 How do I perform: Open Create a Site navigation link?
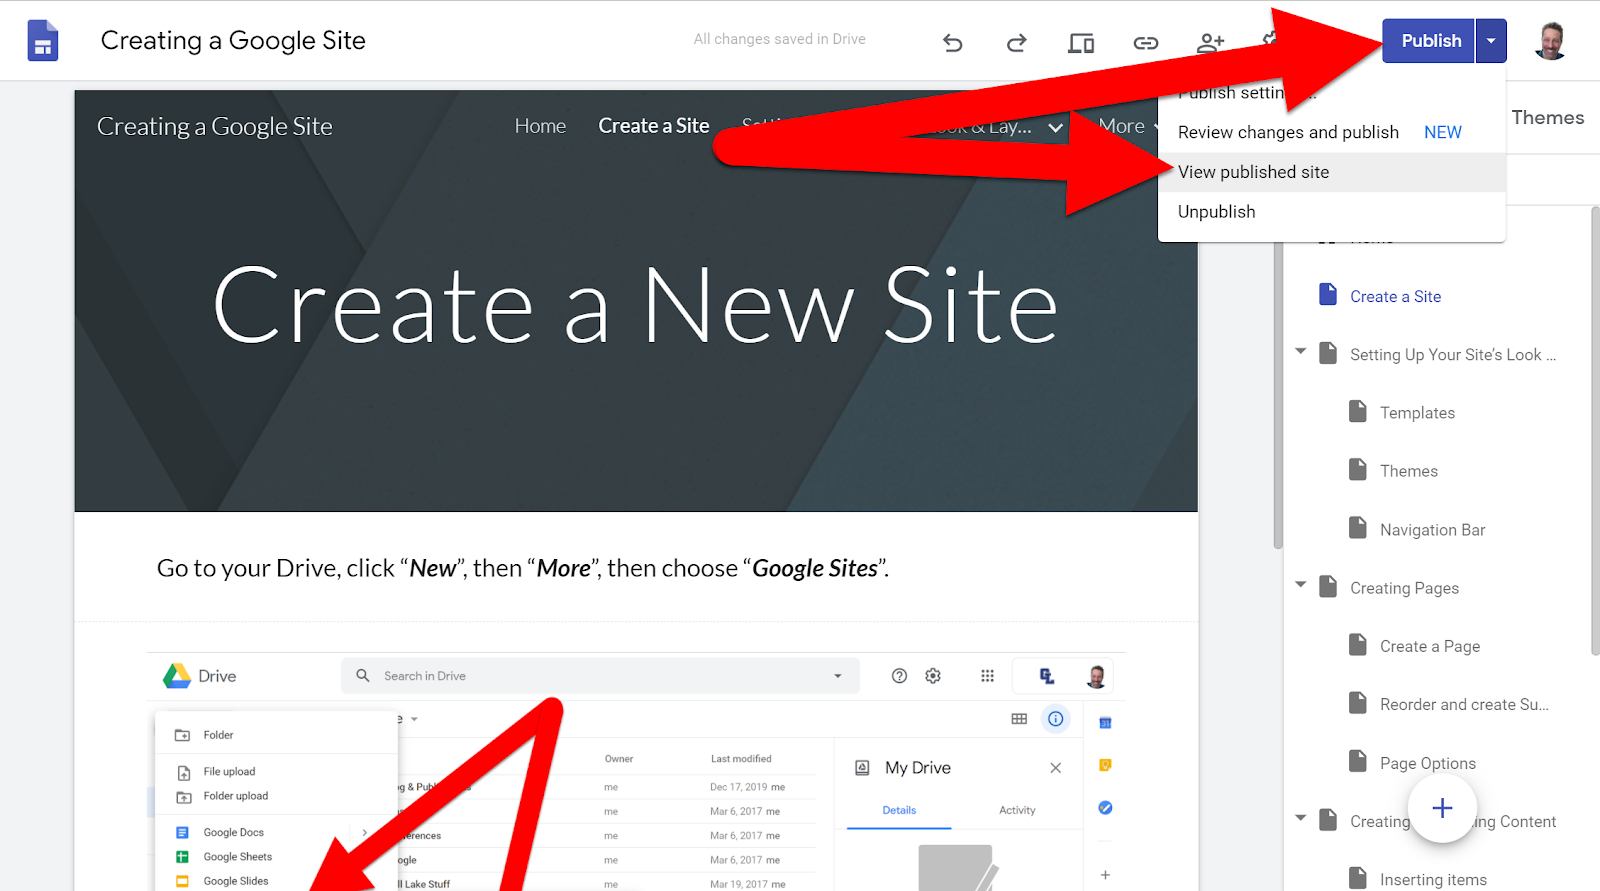tap(654, 126)
